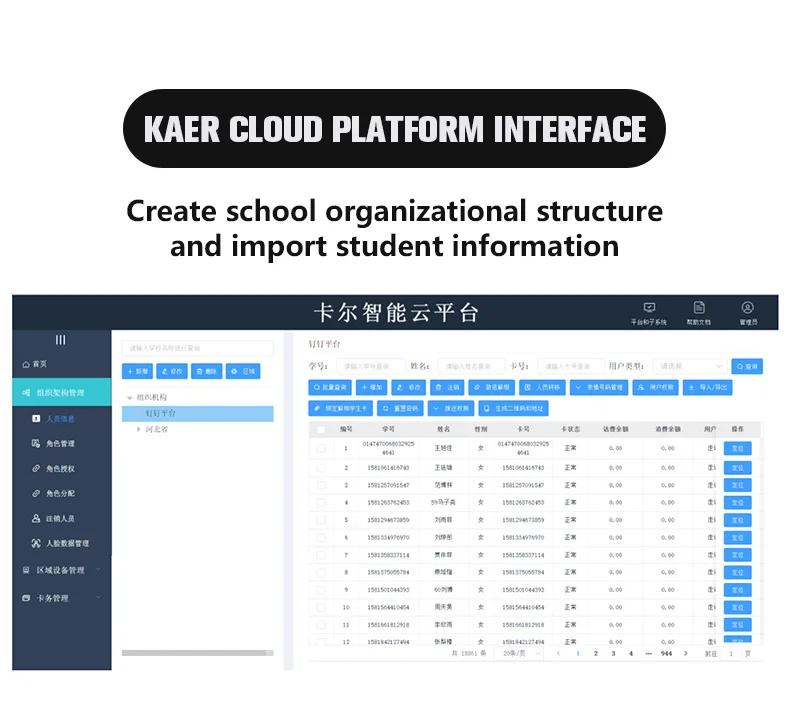Open 角色分配 in the sidebar
Image resolution: width=790 pixels, height=712 pixels.
pyautogui.click(x=54, y=493)
